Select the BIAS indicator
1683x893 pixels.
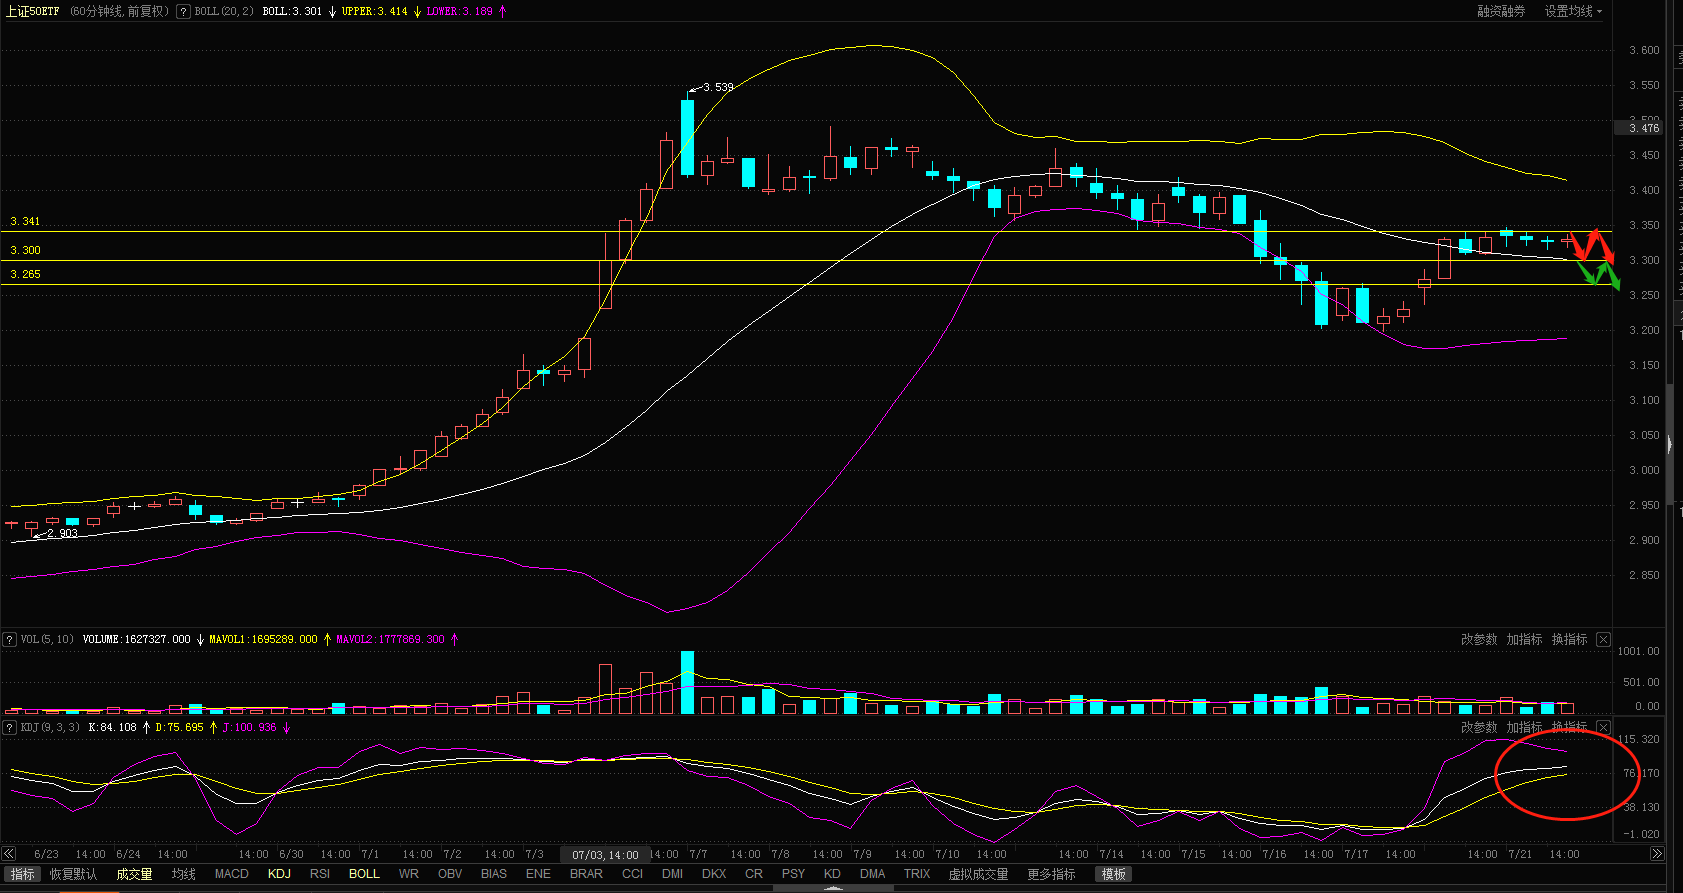point(494,874)
